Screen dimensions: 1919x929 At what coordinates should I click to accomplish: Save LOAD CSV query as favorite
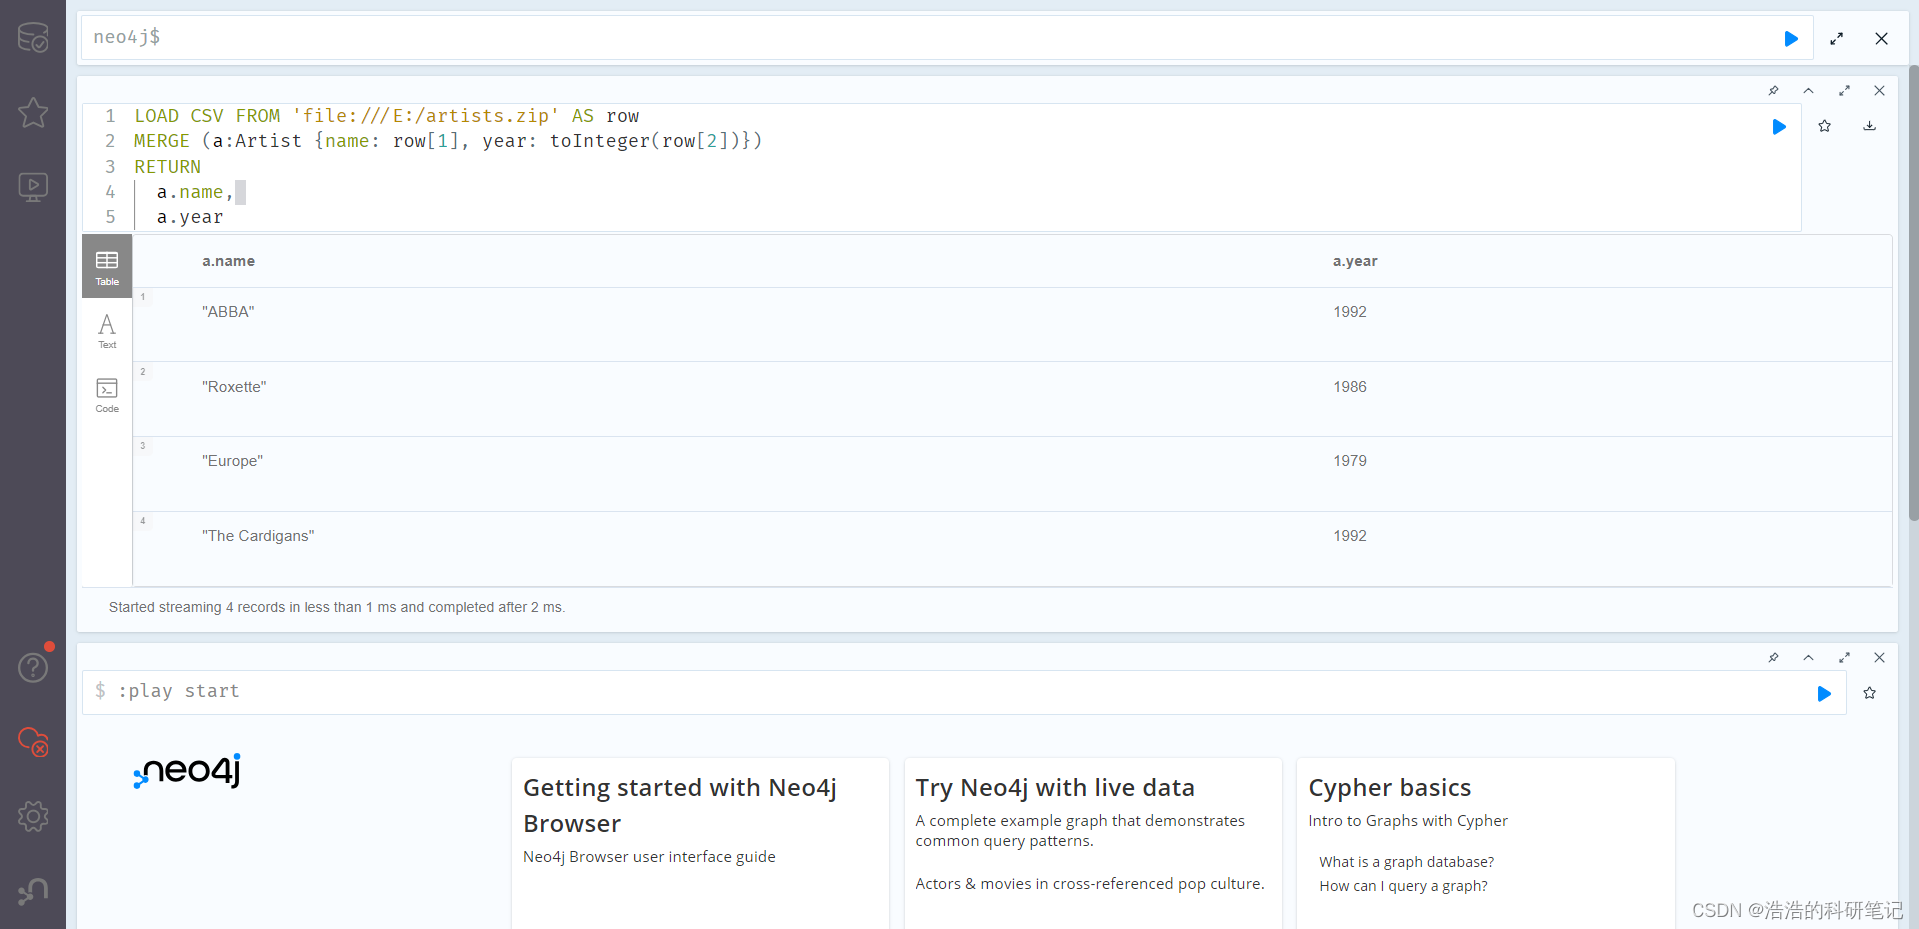[1824, 126]
